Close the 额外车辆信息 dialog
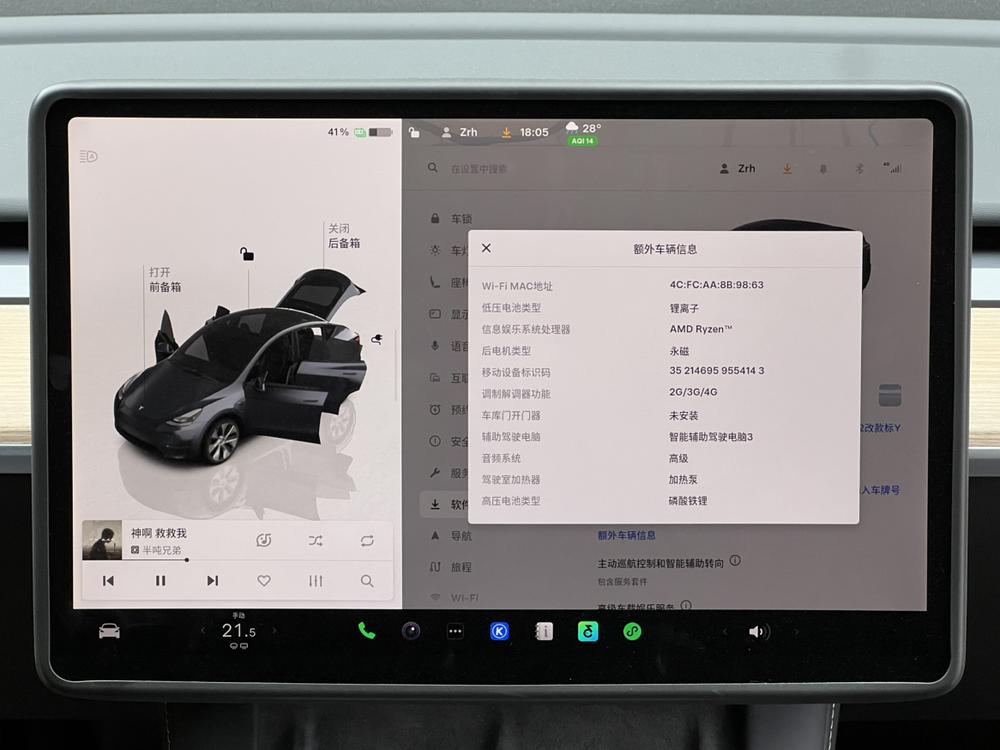 point(486,248)
